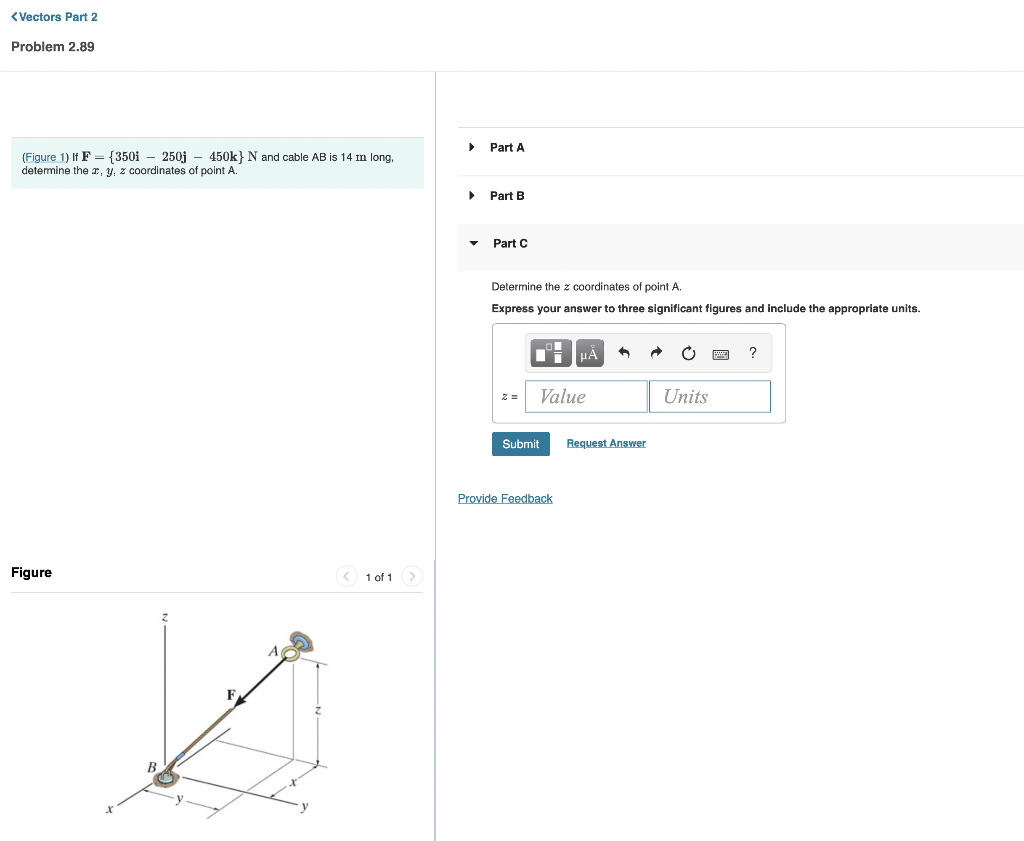Click the reset answer icon
Viewport: 1024px width, 841px height.
pos(688,352)
